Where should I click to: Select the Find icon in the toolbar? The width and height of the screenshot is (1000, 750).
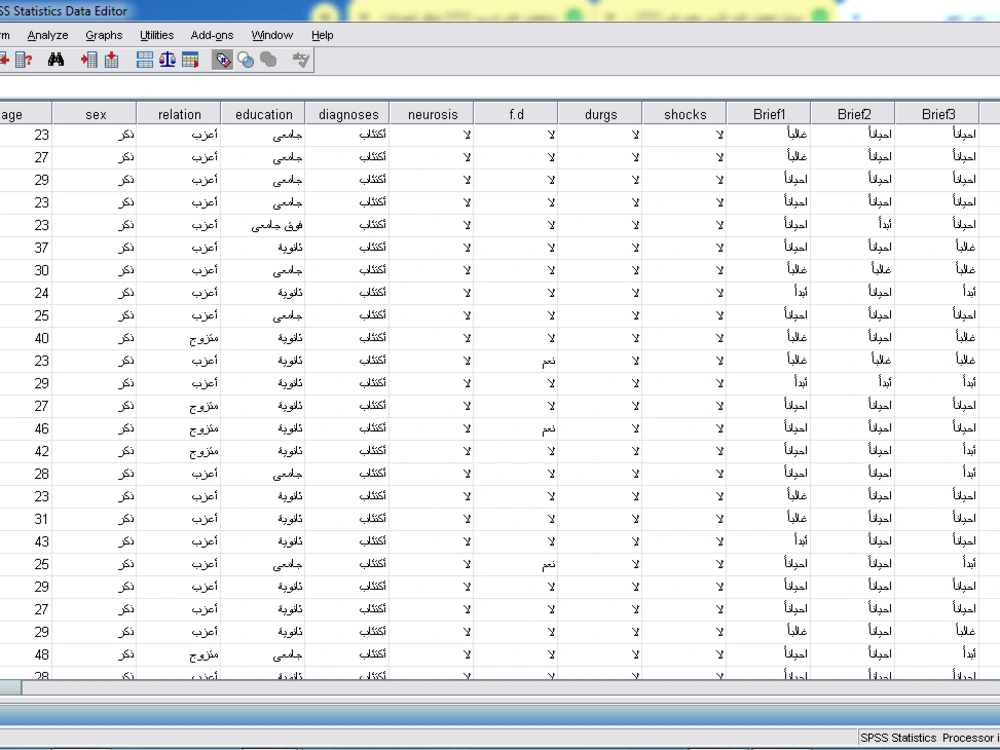(56, 59)
